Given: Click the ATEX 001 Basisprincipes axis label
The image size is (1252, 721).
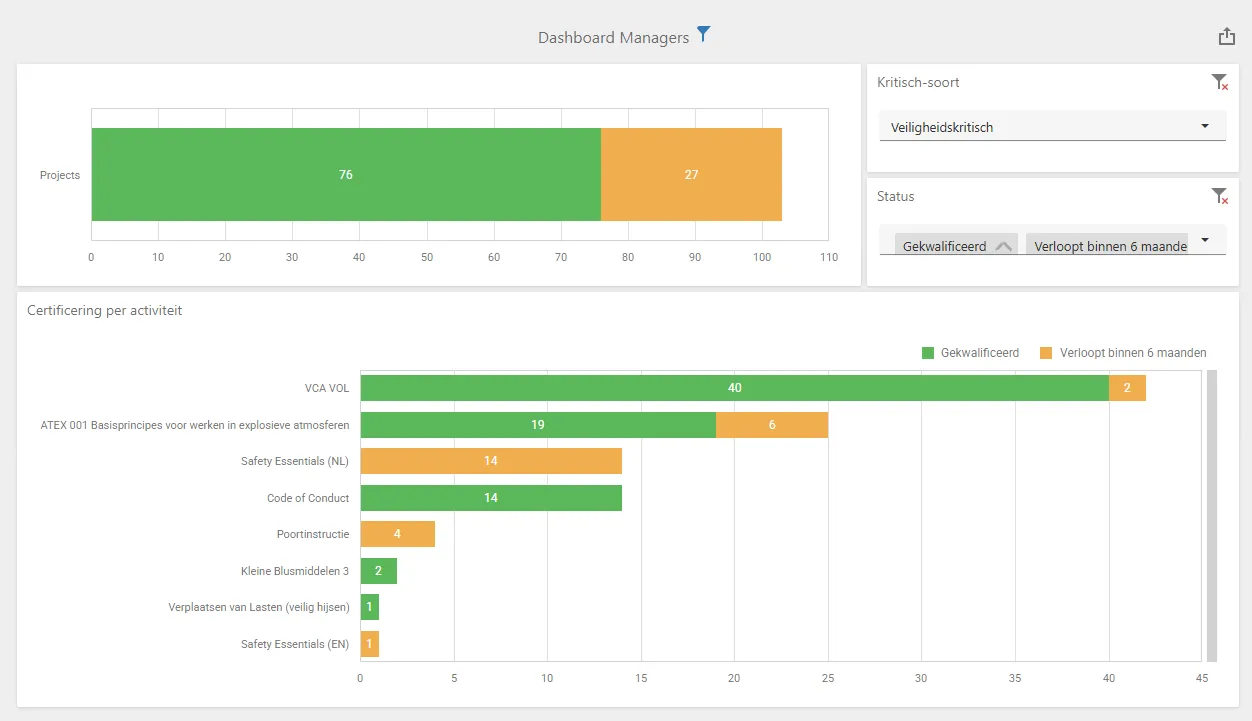Looking at the screenshot, I should point(195,425).
